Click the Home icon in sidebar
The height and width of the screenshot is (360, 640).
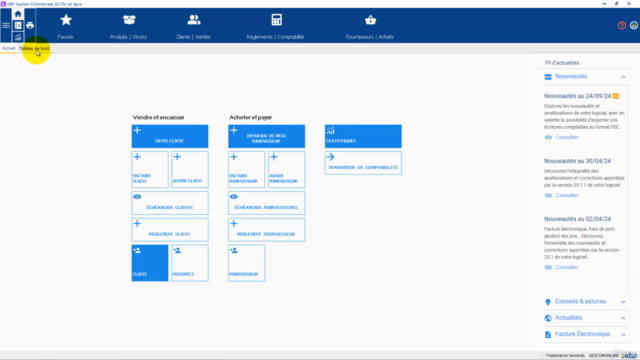(18, 14)
